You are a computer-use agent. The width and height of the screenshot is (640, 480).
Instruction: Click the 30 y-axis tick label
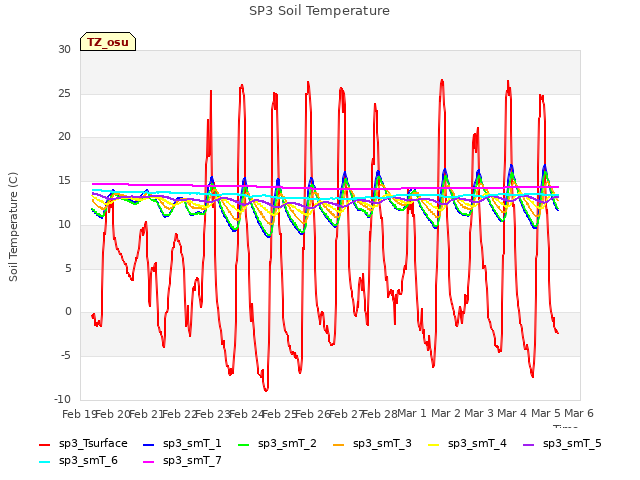pos(64,49)
